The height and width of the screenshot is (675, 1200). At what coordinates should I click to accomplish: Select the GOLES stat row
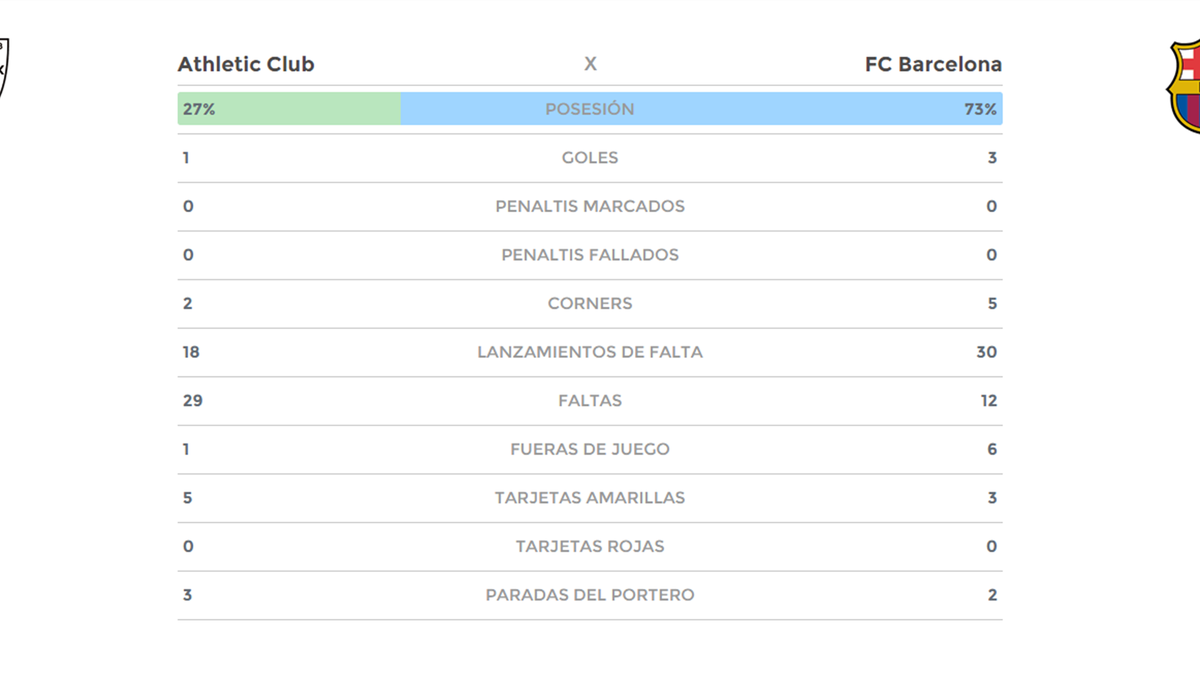[x=590, y=158]
